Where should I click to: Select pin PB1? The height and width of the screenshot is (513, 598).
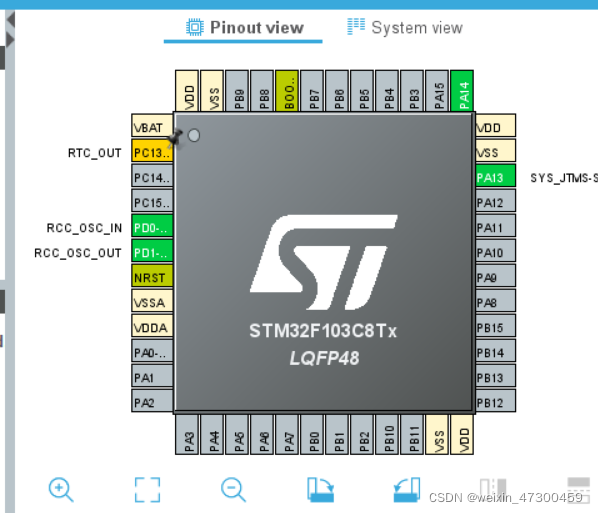click(x=337, y=434)
